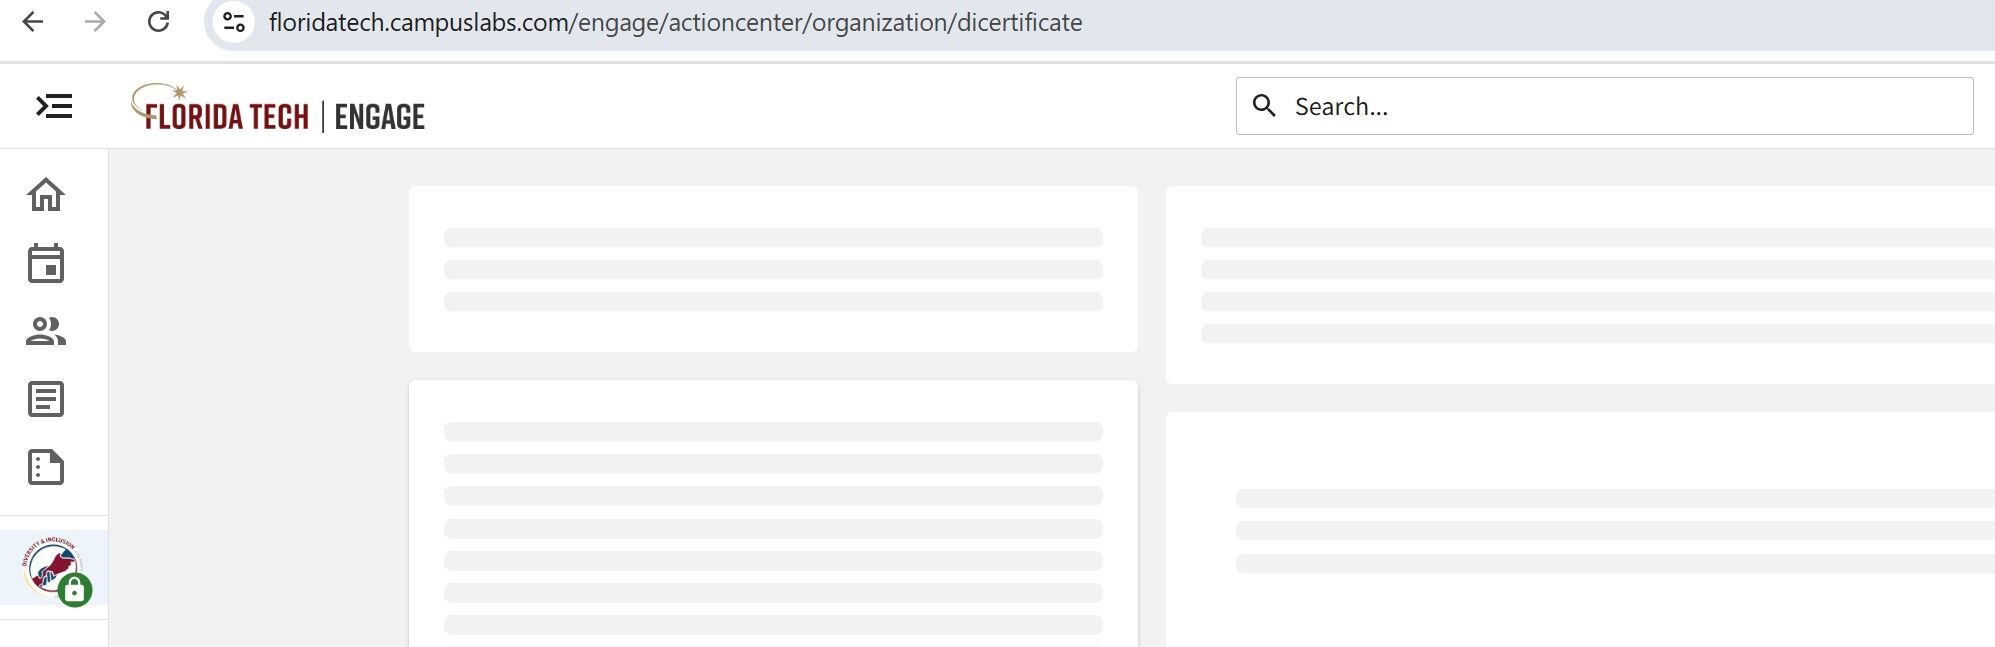Open the Florida Tech Engage logo link
1995x647 pixels.
(278, 108)
